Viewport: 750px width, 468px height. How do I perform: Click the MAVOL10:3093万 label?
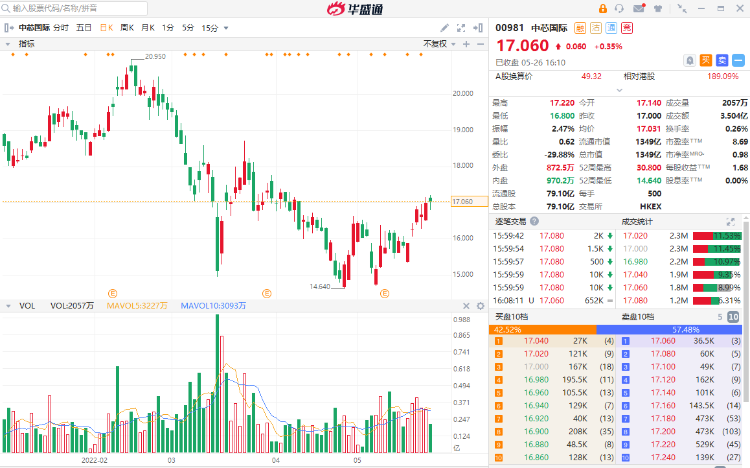tap(213, 306)
